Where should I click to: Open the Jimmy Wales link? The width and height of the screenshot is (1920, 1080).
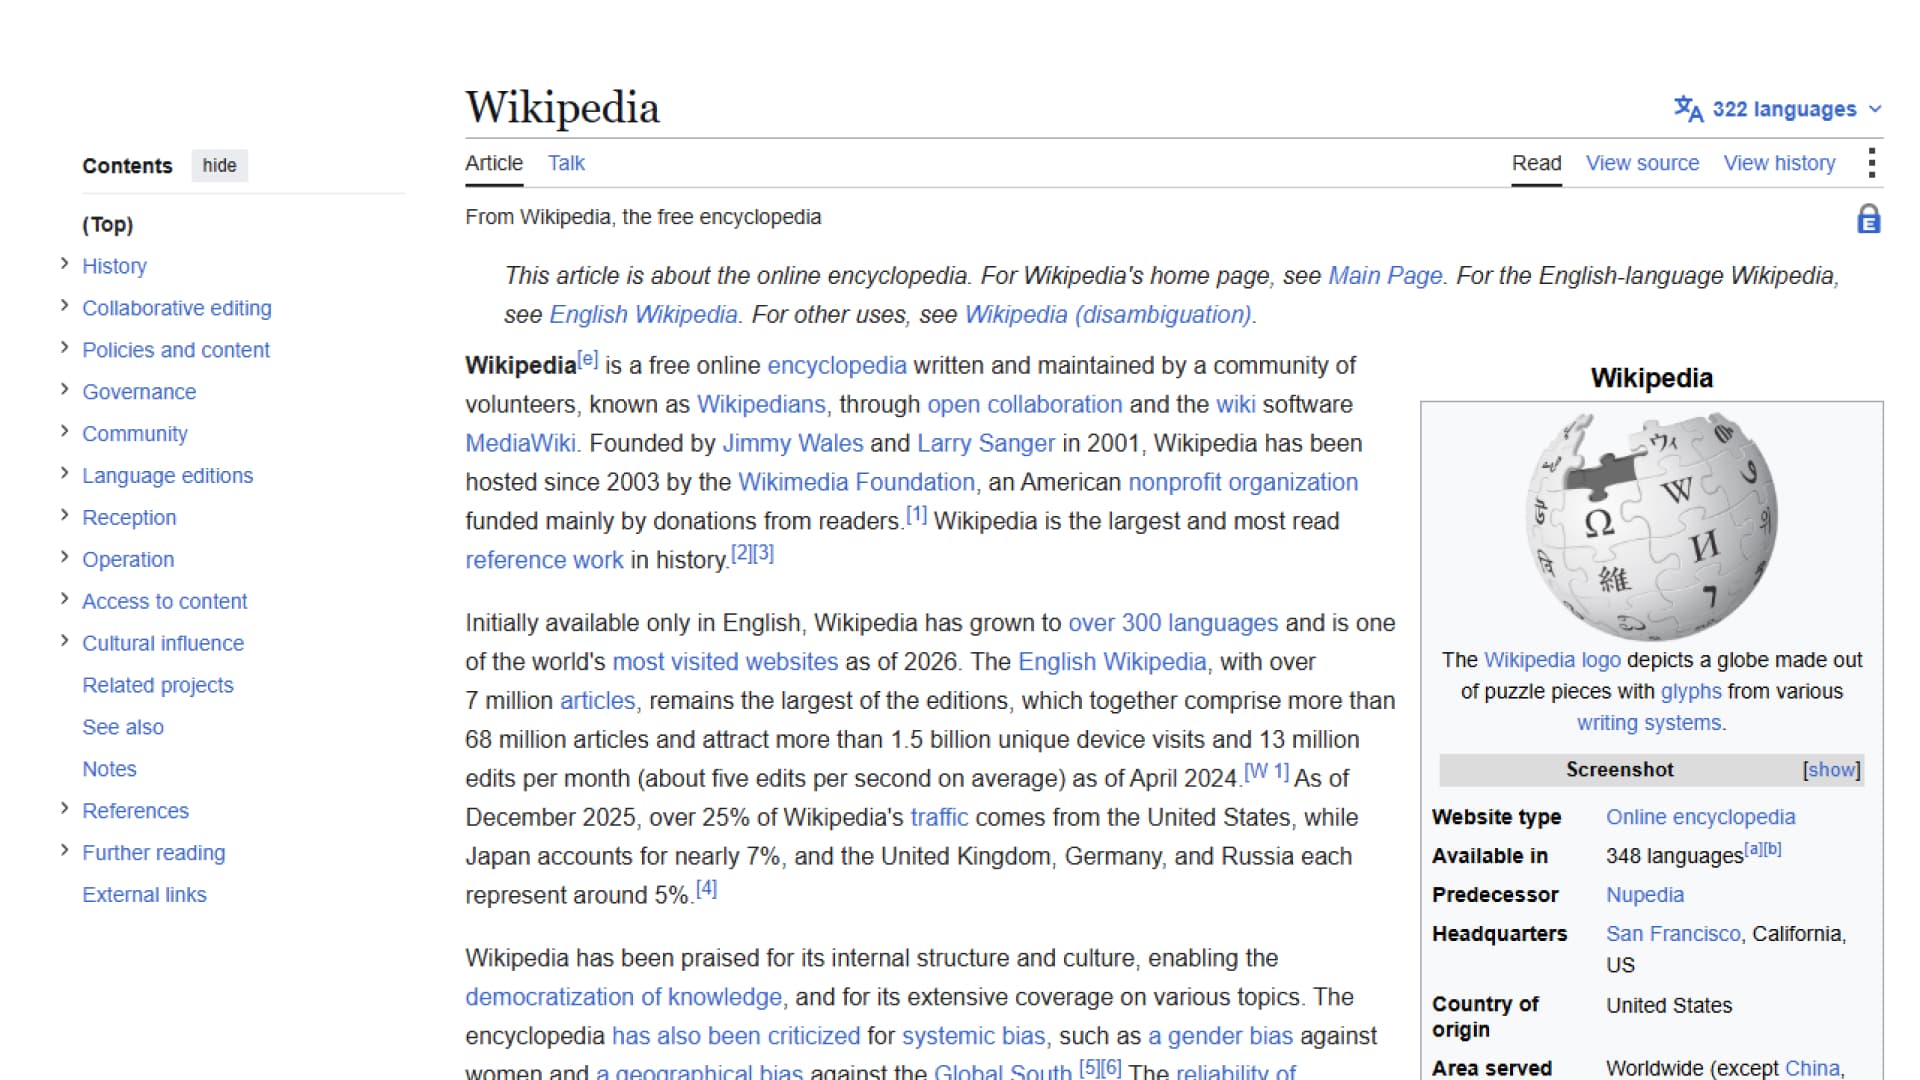(793, 444)
